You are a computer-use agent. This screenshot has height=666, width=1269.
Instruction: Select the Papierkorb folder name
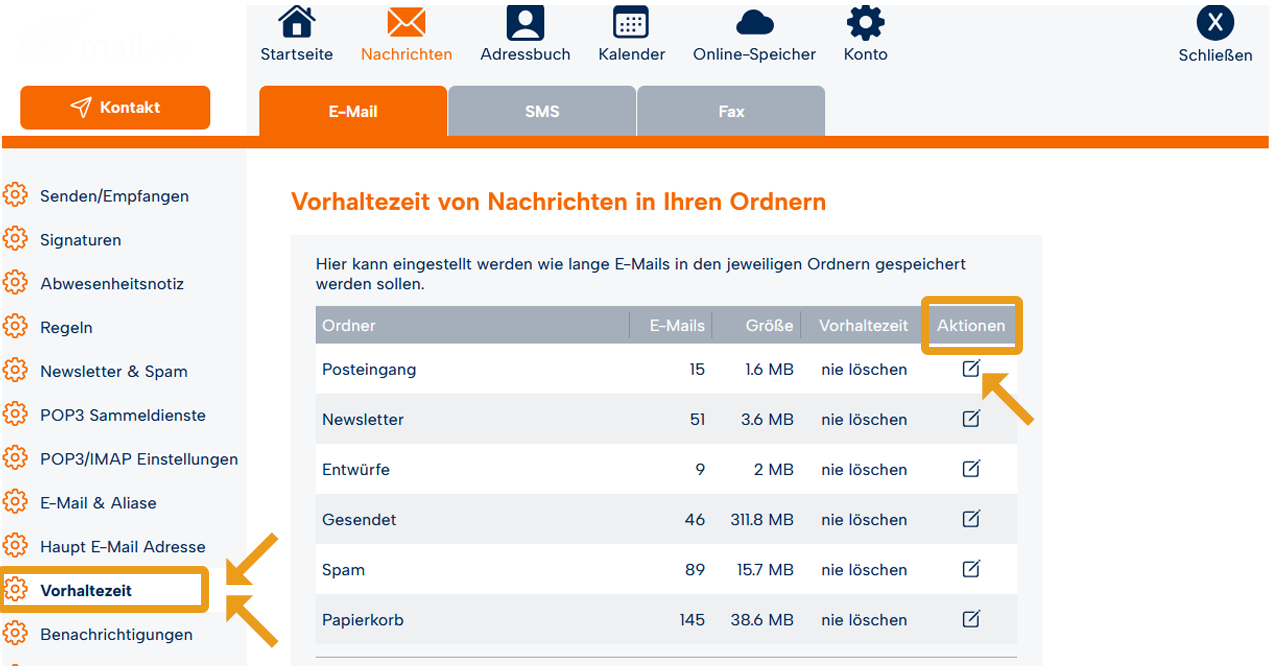coord(363,620)
